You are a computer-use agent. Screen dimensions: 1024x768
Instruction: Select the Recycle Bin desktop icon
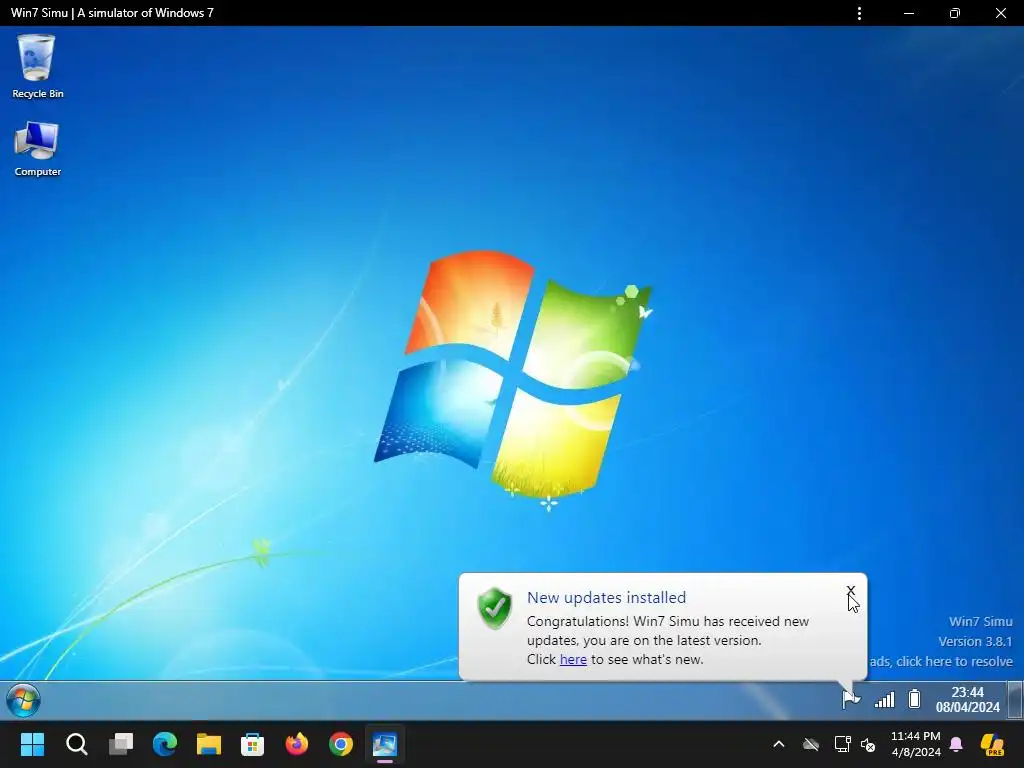(x=37, y=66)
